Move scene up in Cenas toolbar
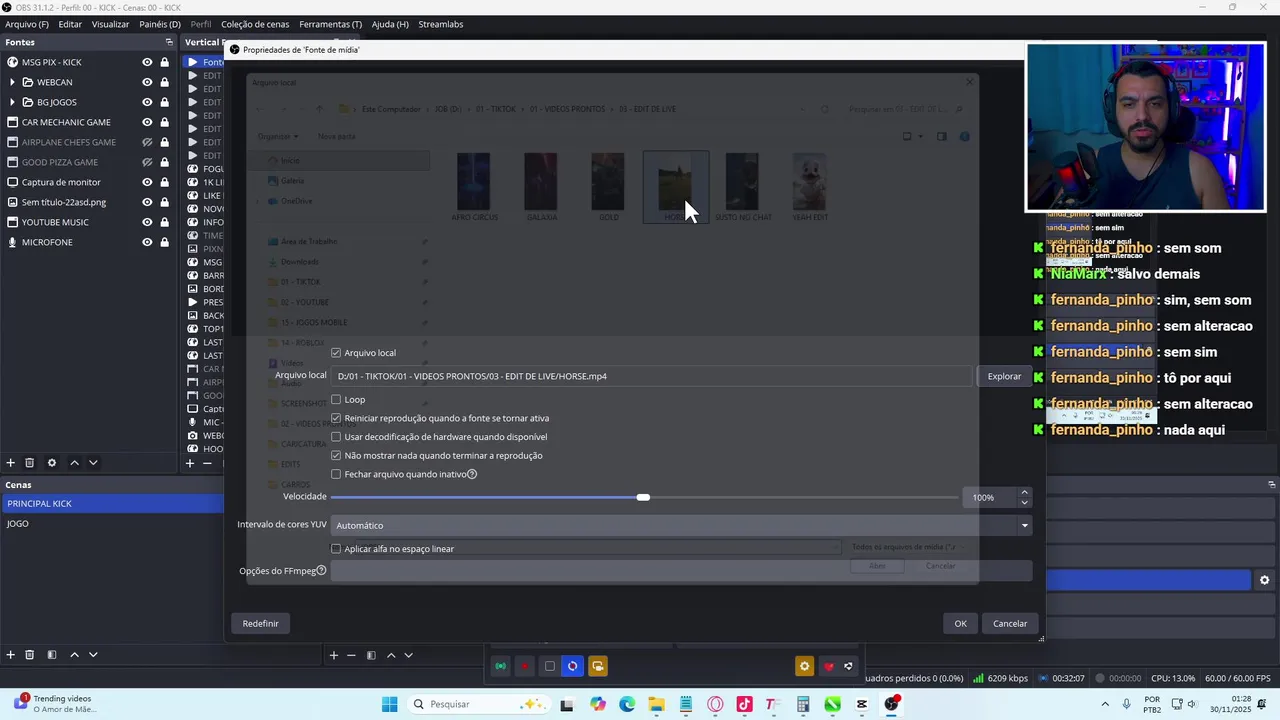This screenshot has width=1280, height=720. point(74,655)
